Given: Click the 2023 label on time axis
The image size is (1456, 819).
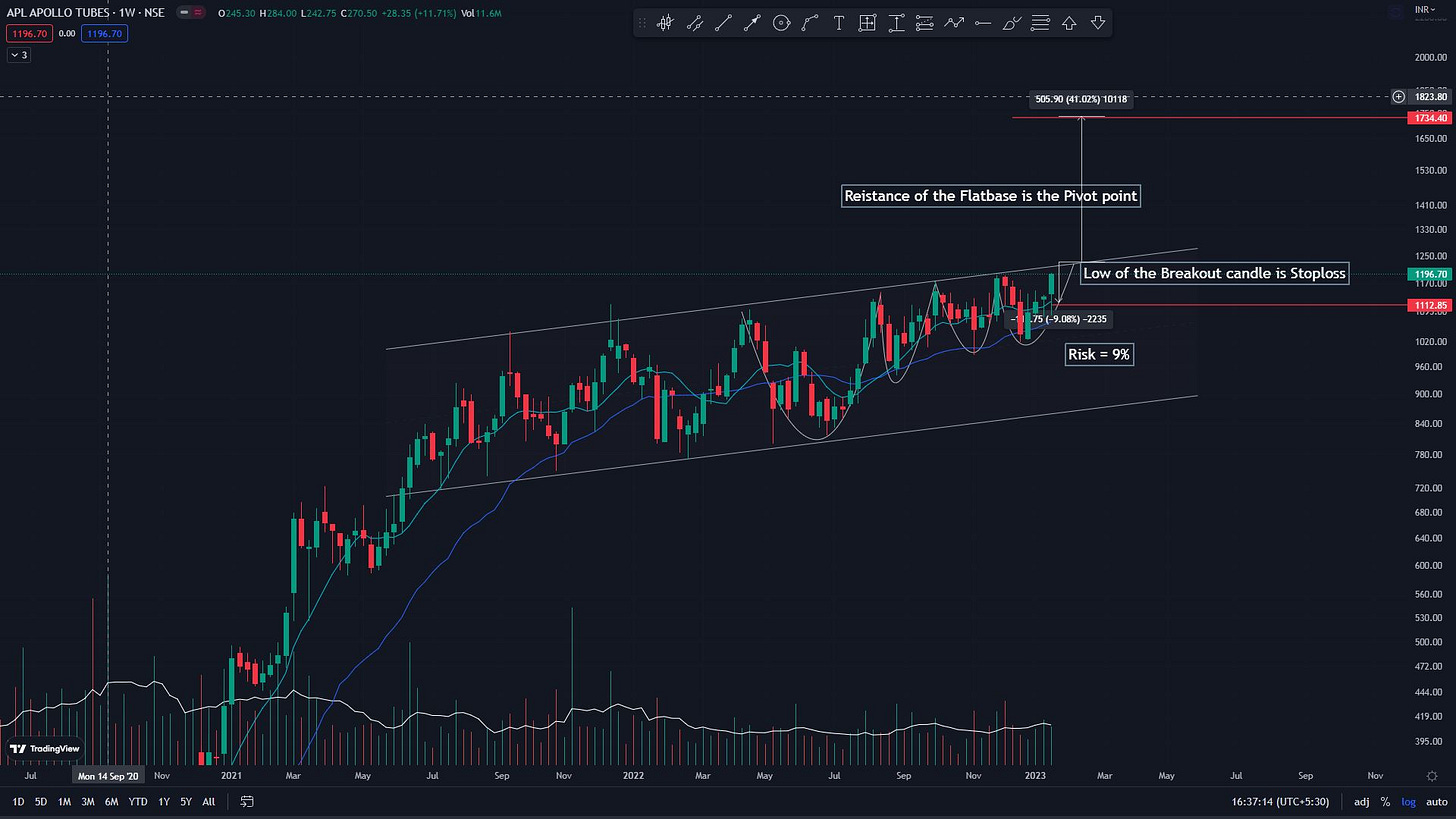Looking at the screenshot, I should click(1036, 775).
